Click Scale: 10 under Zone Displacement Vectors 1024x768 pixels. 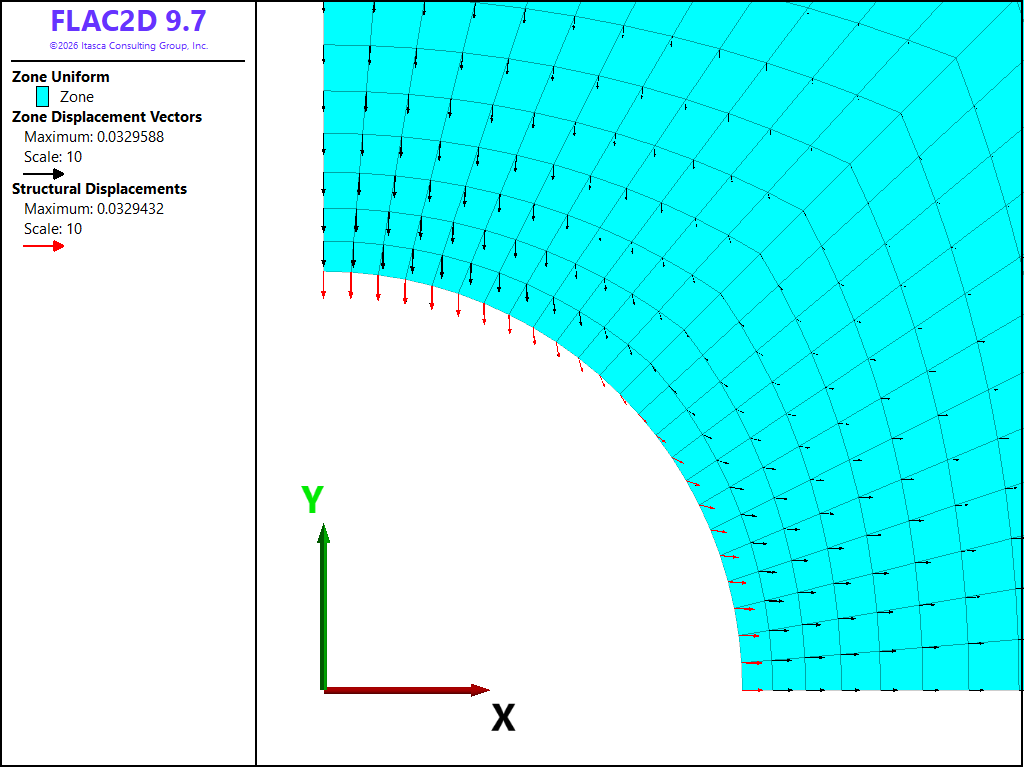(53, 157)
